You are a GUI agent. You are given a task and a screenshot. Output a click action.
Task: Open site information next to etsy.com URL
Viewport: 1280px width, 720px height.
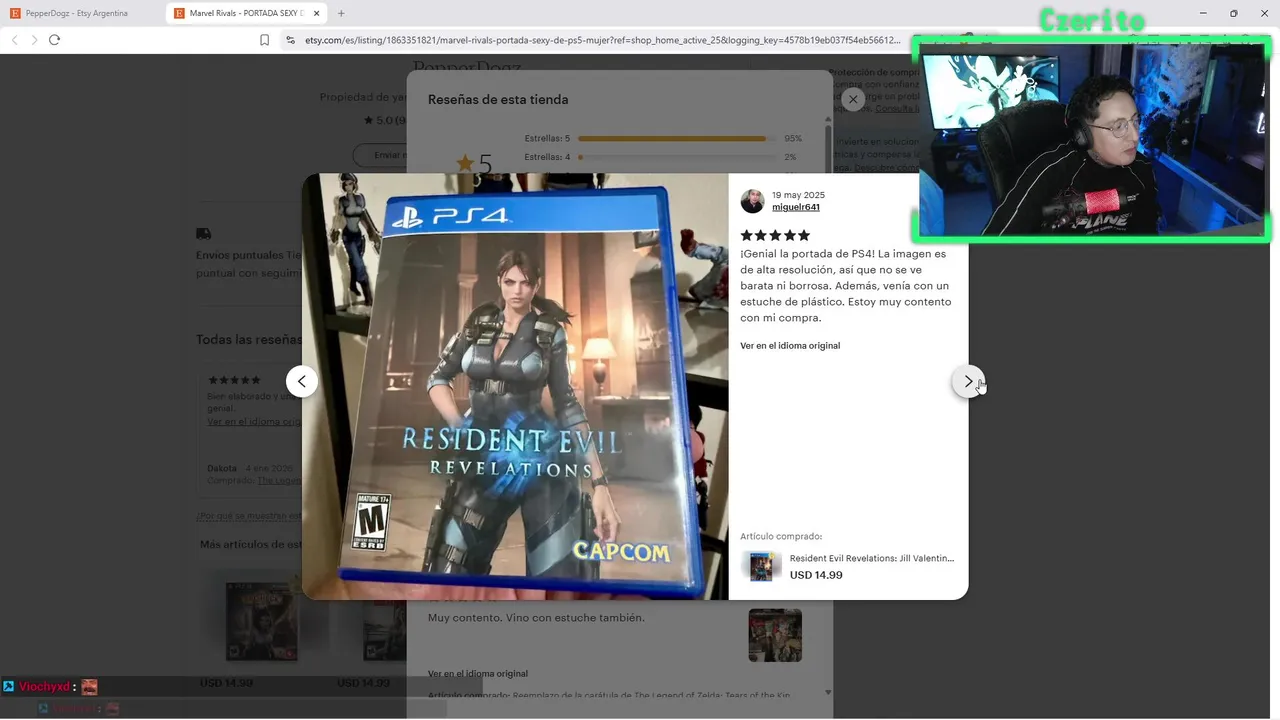click(290, 40)
